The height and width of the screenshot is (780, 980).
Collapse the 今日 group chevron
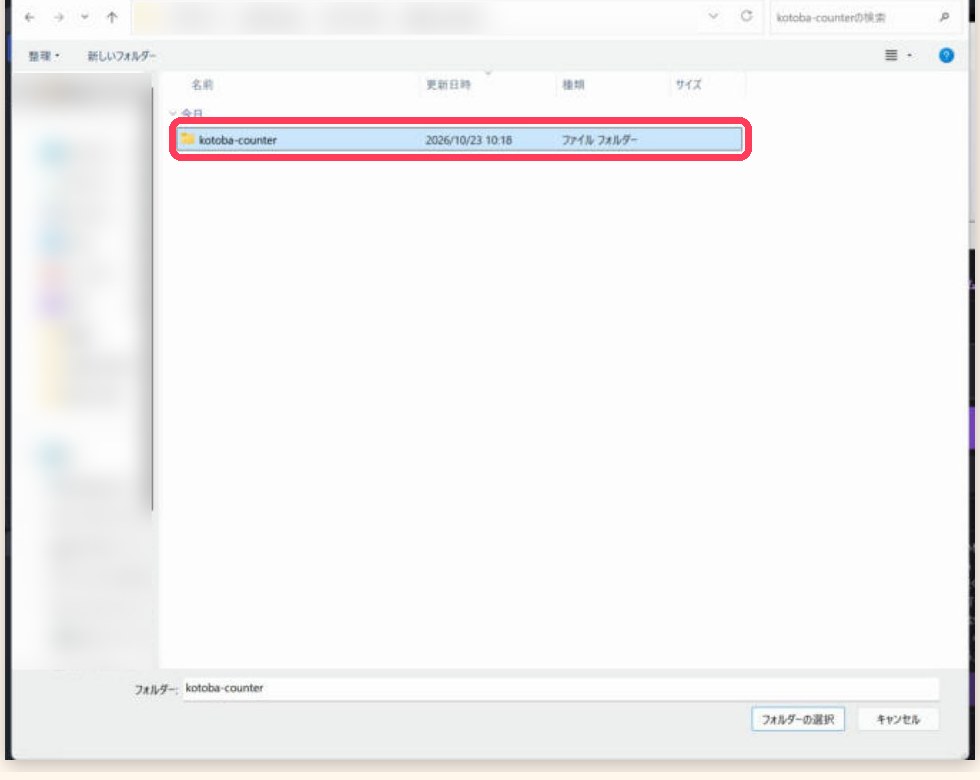(173, 113)
